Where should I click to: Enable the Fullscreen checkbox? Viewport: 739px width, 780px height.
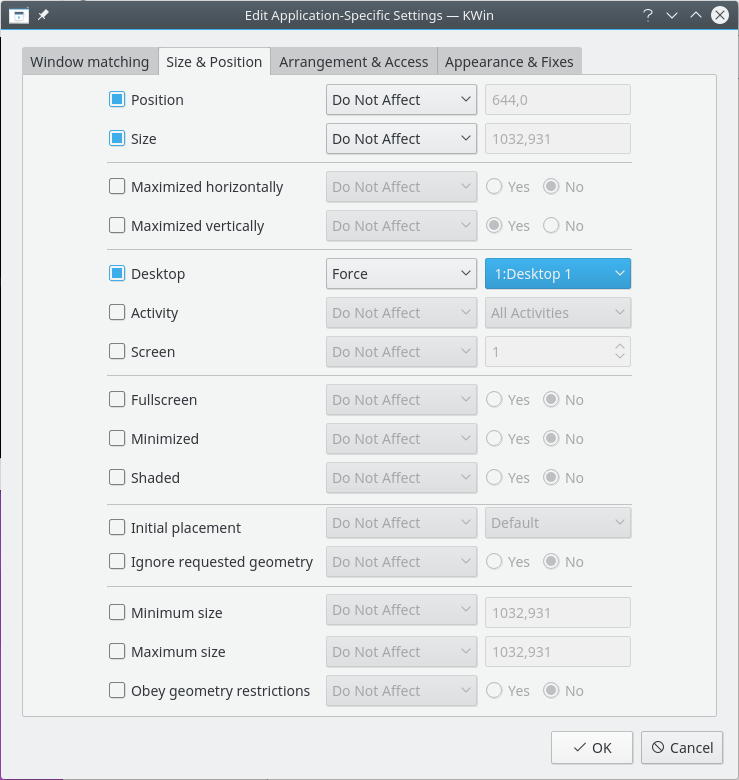click(x=117, y=400)
